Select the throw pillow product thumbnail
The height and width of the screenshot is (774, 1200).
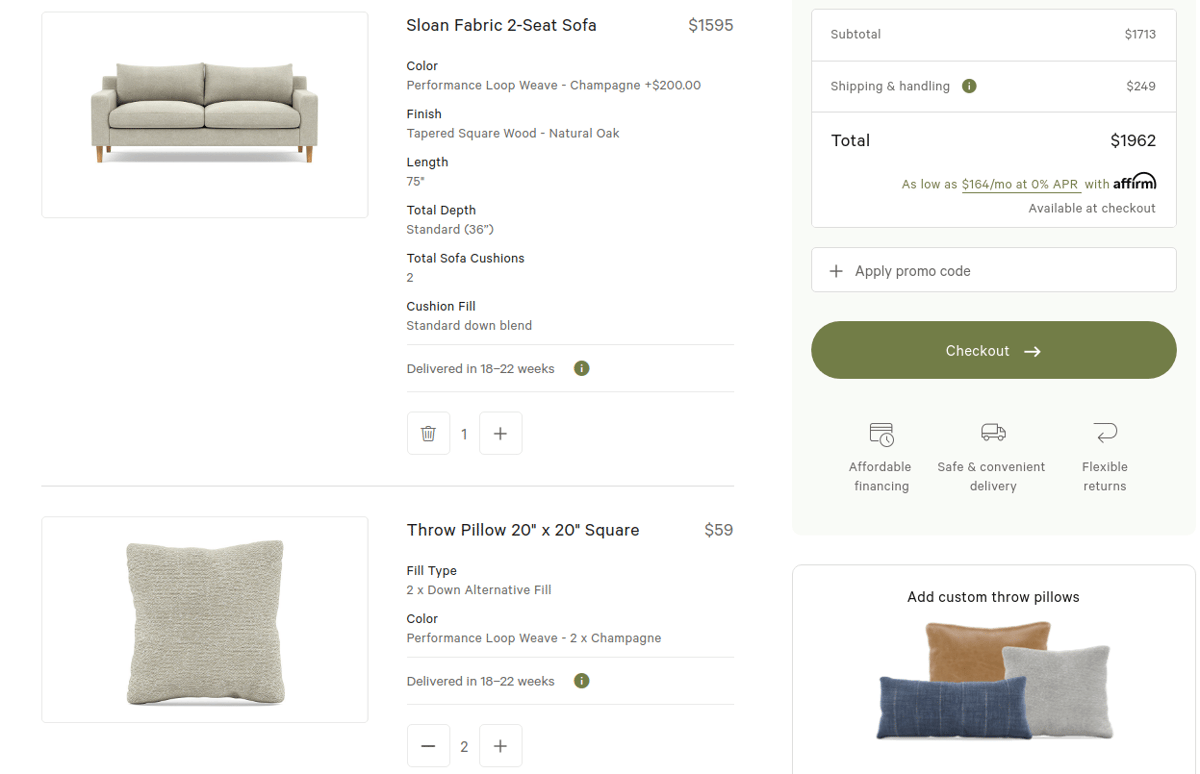[204, 619]
